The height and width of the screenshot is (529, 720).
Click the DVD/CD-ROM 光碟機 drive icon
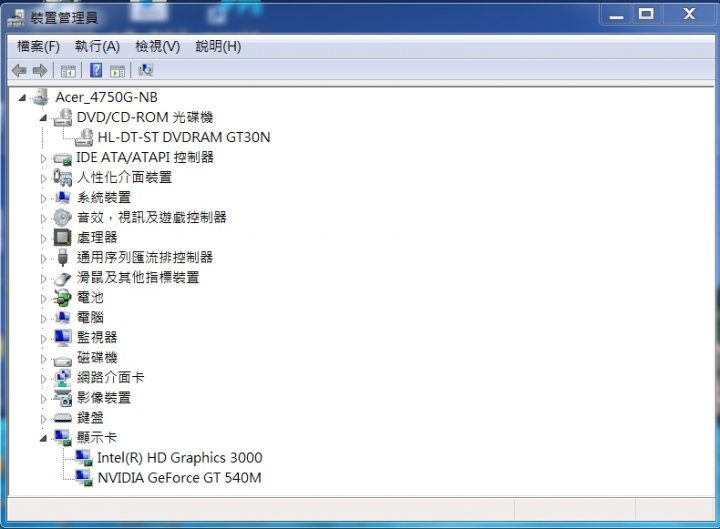62,118
